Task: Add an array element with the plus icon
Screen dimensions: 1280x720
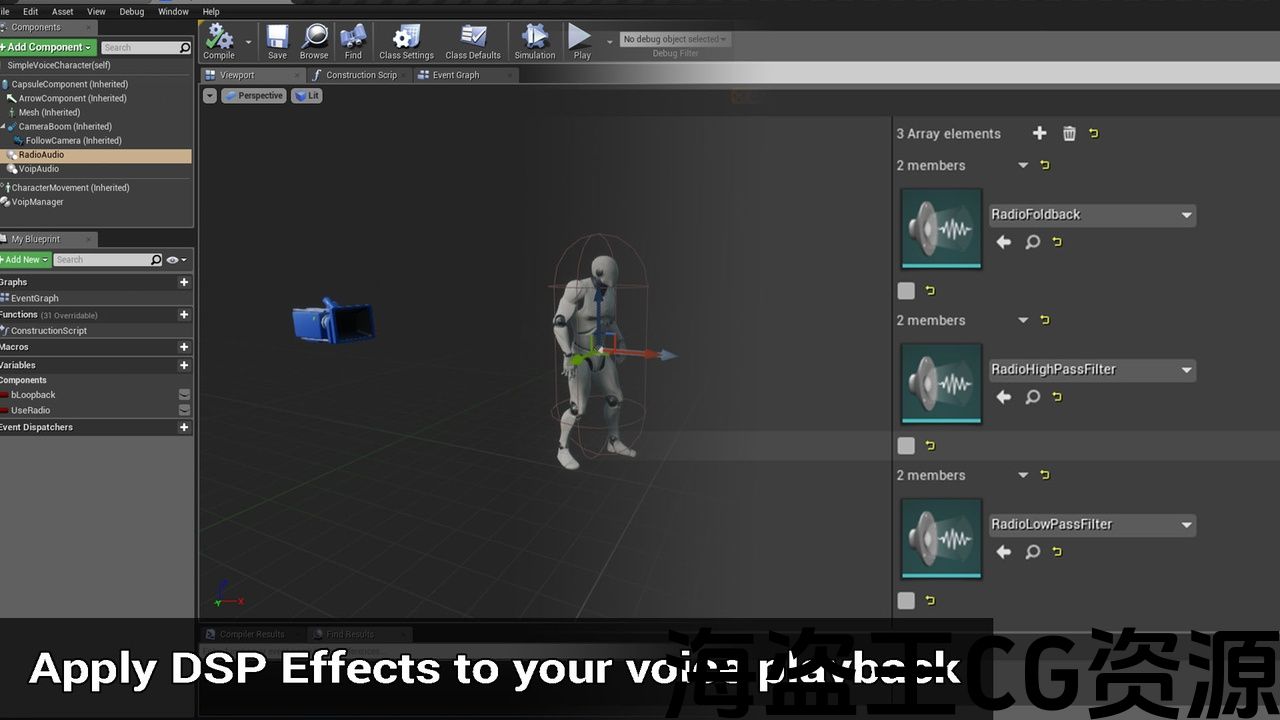Action: (x=1039, y=133)
